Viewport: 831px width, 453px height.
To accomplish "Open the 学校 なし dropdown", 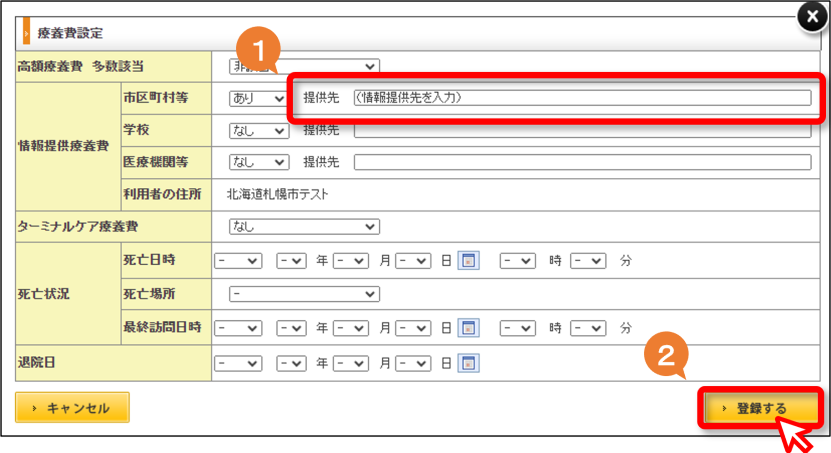I will click(259, 131).
